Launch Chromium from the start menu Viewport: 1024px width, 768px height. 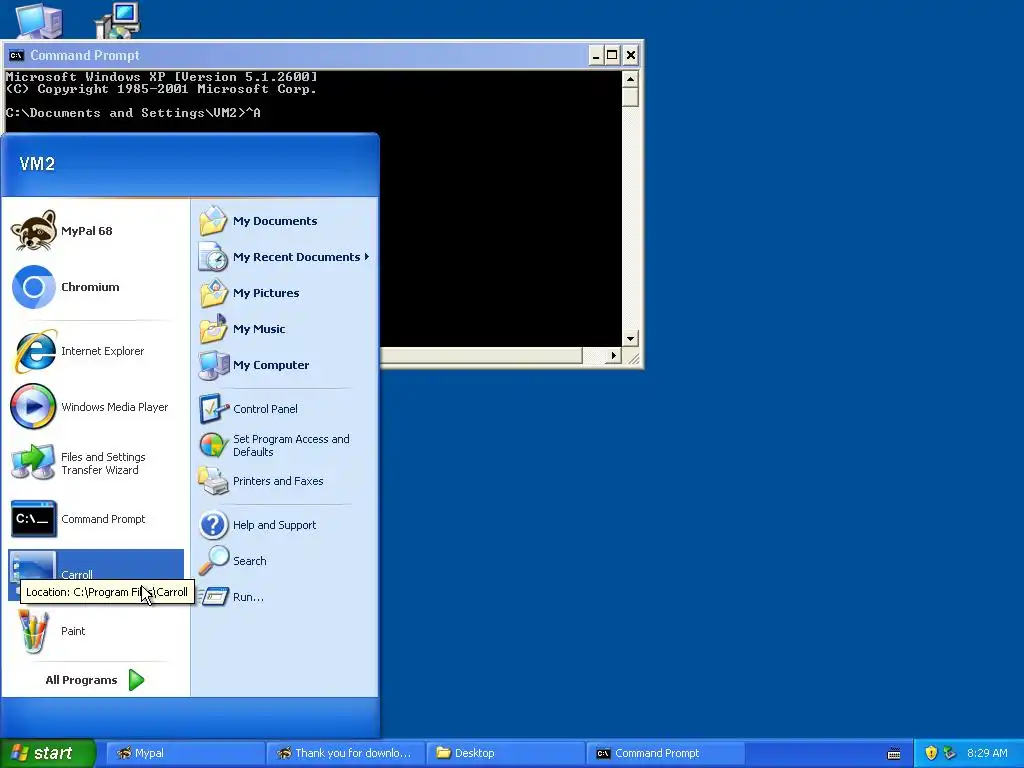pyautogui.click(x=95, y=287)
